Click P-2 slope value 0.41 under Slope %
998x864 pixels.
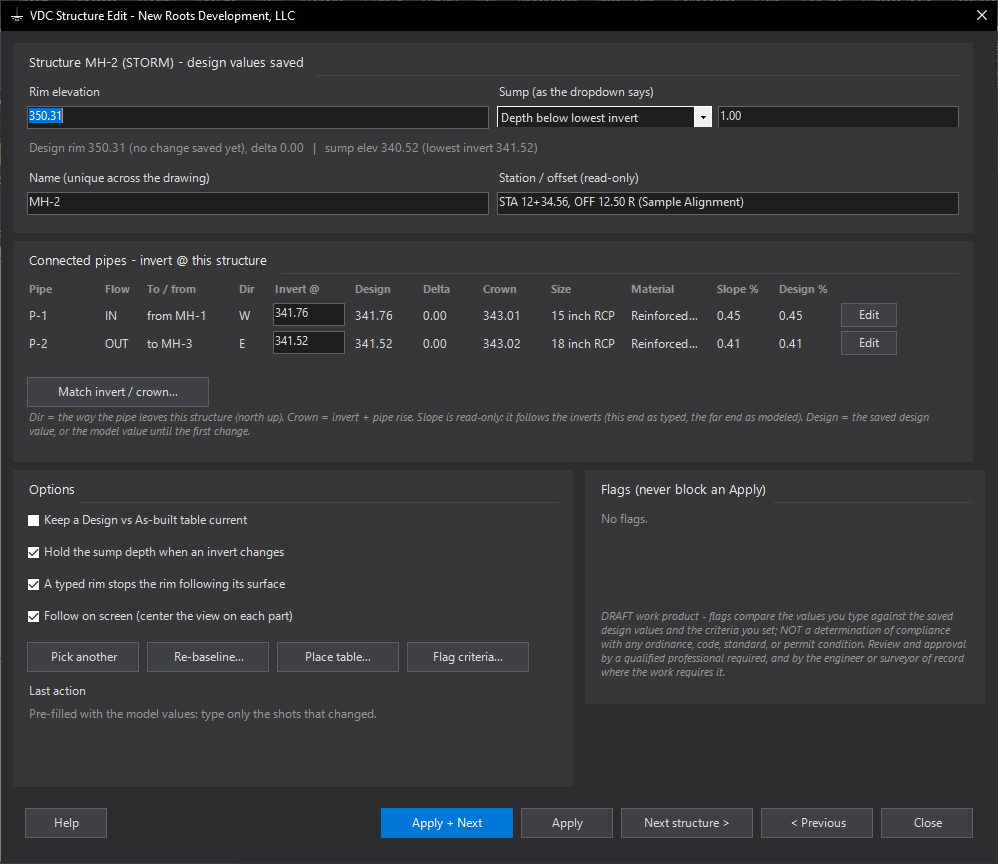(728, 344)
